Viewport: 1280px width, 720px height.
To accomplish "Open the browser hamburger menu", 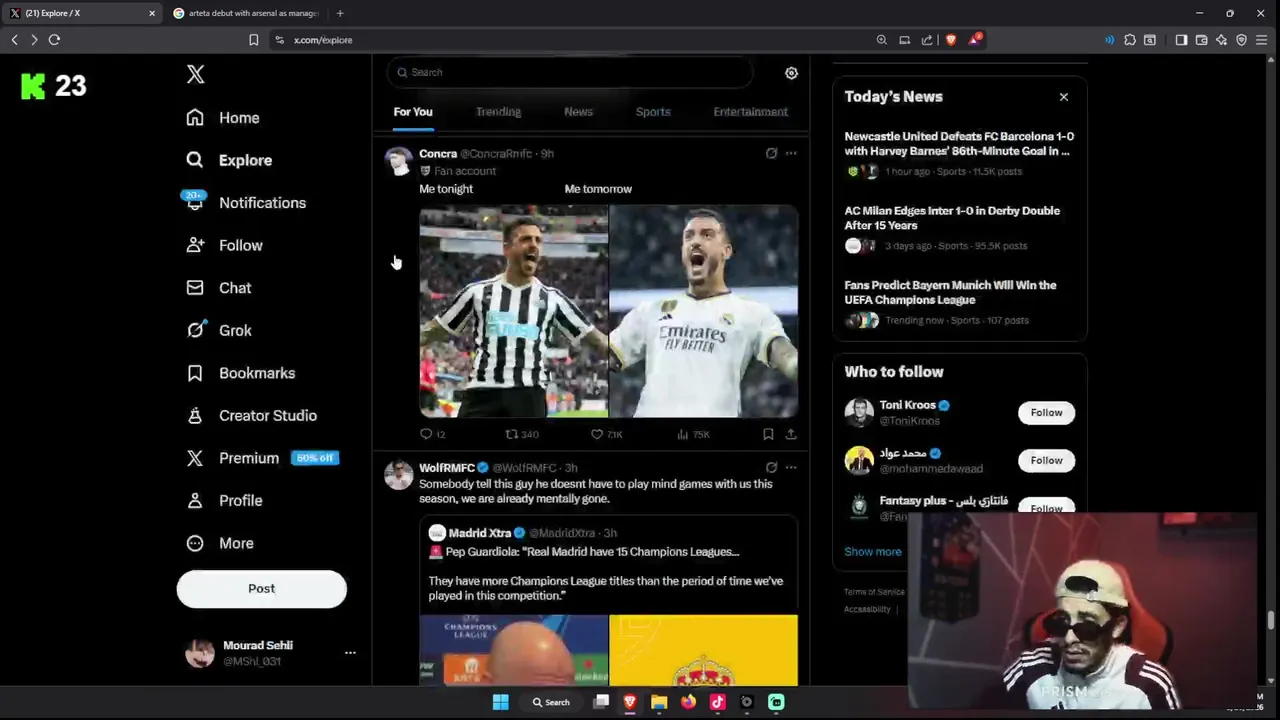I will pyautogui.click(x=1261, y=40).
